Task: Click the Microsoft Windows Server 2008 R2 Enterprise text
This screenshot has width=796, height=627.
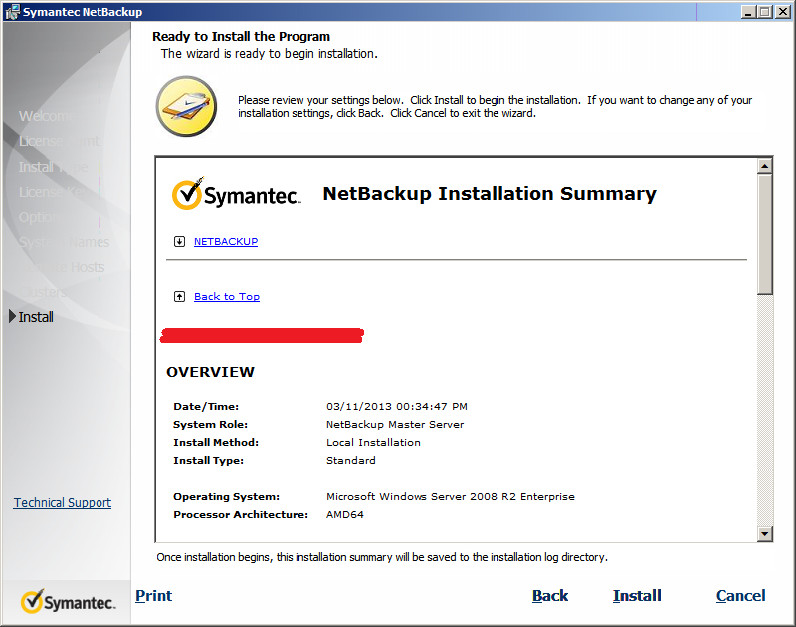Action: pos(450,497)
